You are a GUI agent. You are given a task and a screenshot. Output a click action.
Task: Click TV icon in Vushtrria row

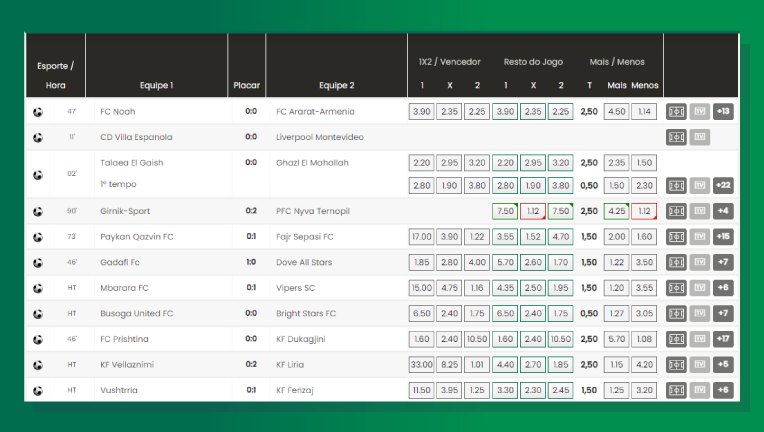(700, 390)
